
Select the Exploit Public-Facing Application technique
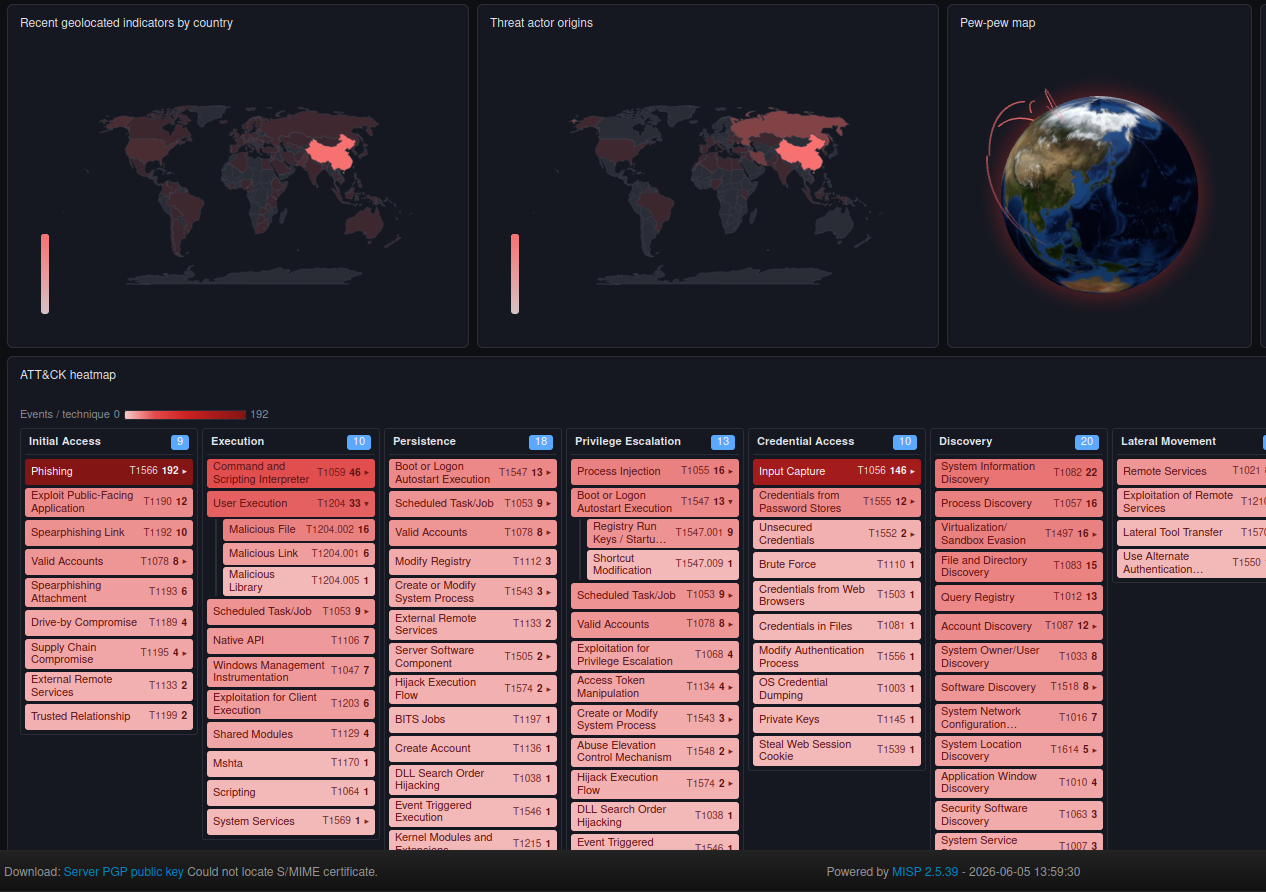(109, 502)
